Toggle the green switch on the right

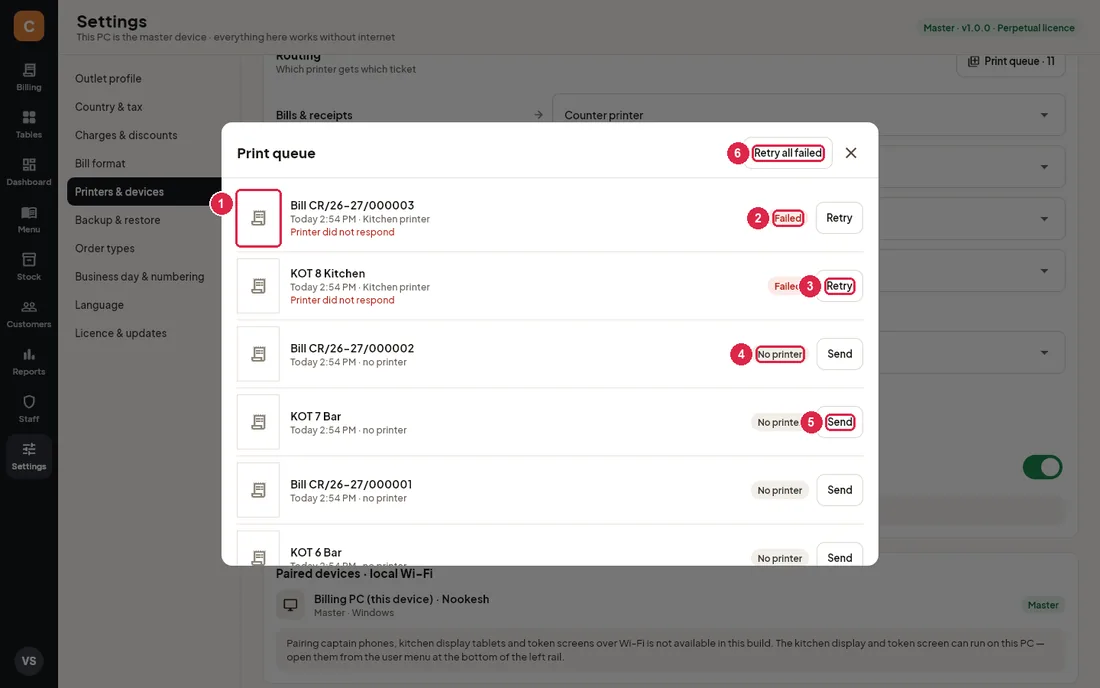(x=1042, y=467)
